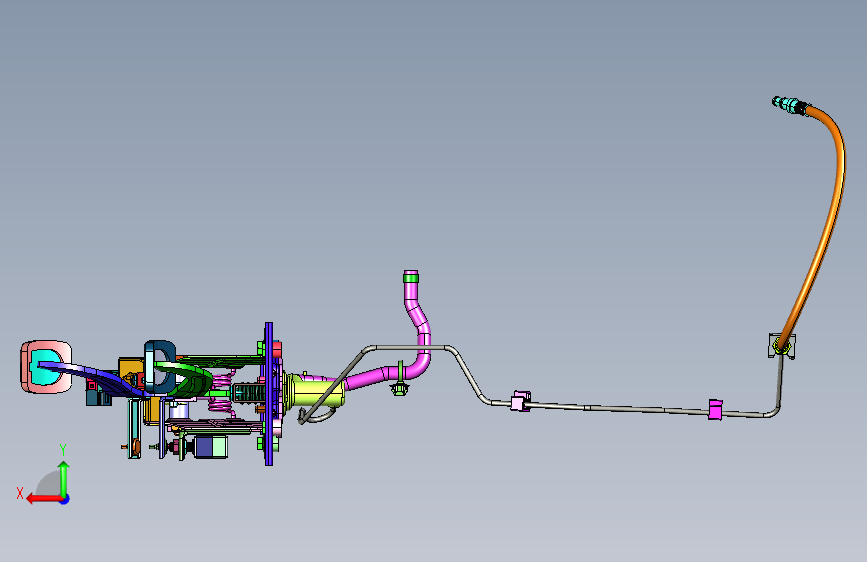Select the right magenta clip on the gray tube
Image resolution: width=867 pixels, height=562 pixels.
click(x=715, y=409)
